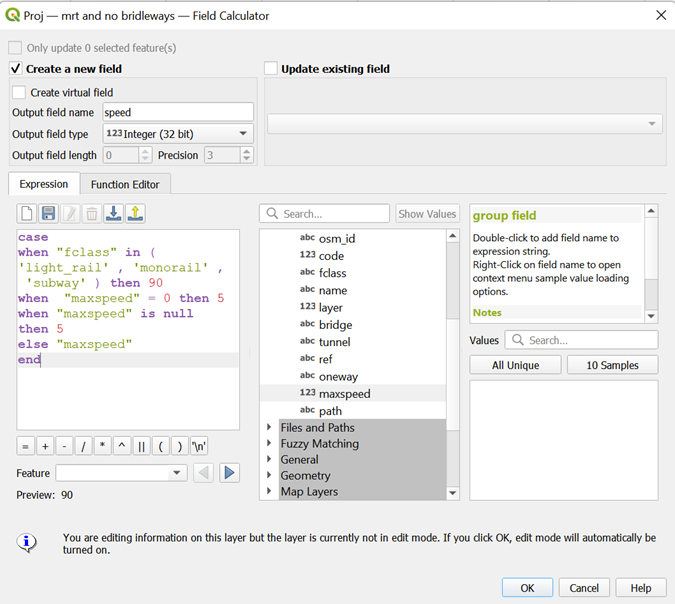Click the save expression icon

[x=48, y=213]
